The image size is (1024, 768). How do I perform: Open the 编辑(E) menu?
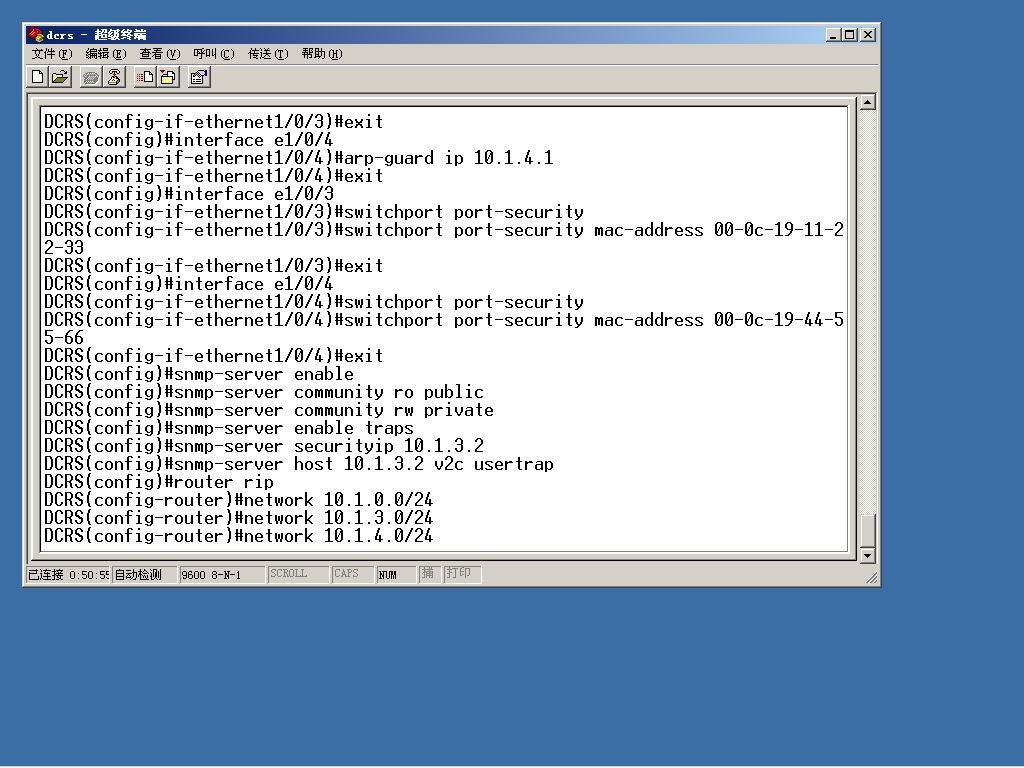click(x=106, y=54)
